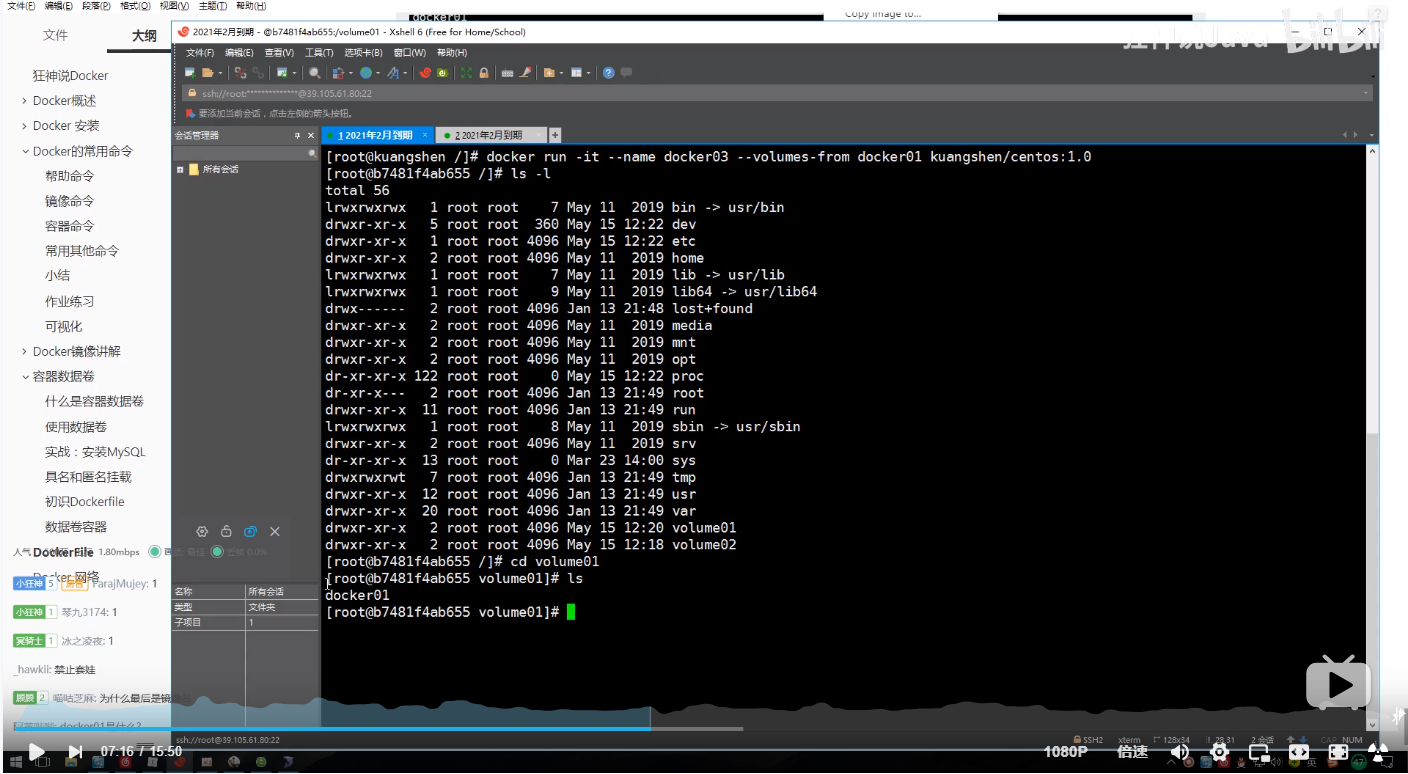The image size is (1408, 774).
Task: Click the gear icon in floating overlay
Action: [201, 531]
